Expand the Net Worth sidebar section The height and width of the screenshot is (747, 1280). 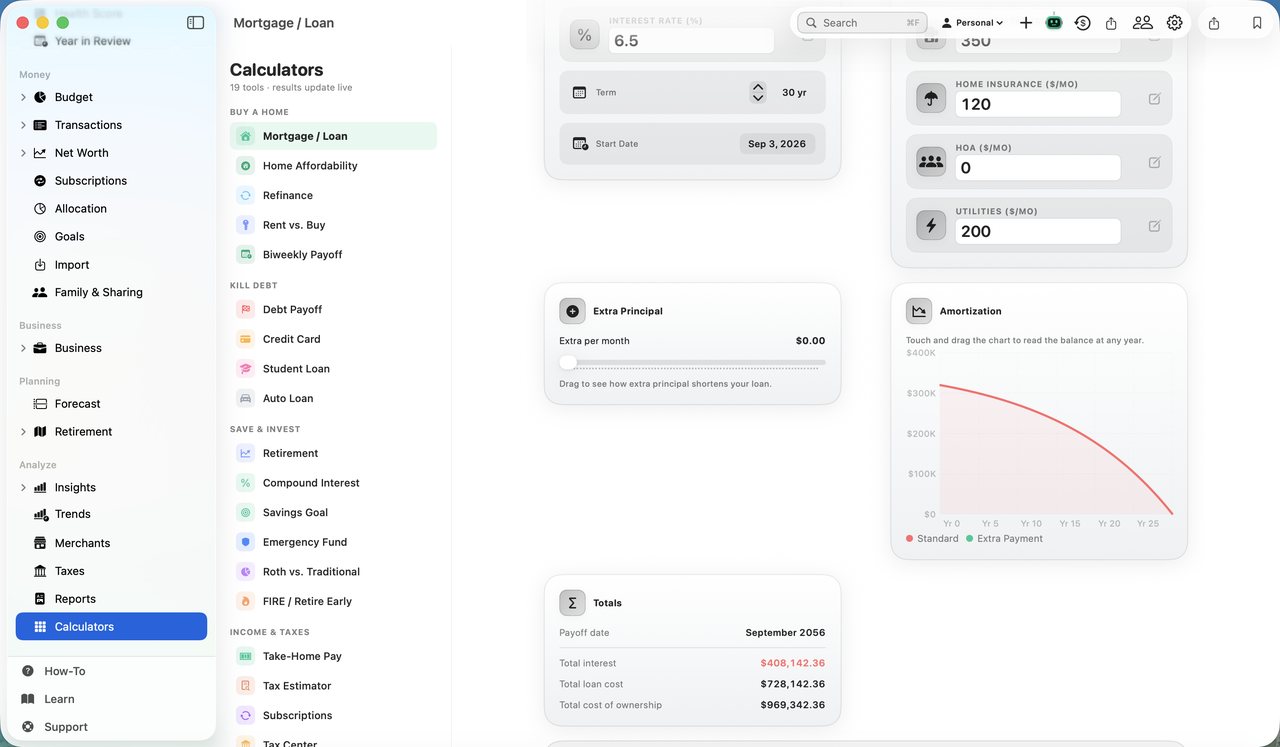(23, 153)
